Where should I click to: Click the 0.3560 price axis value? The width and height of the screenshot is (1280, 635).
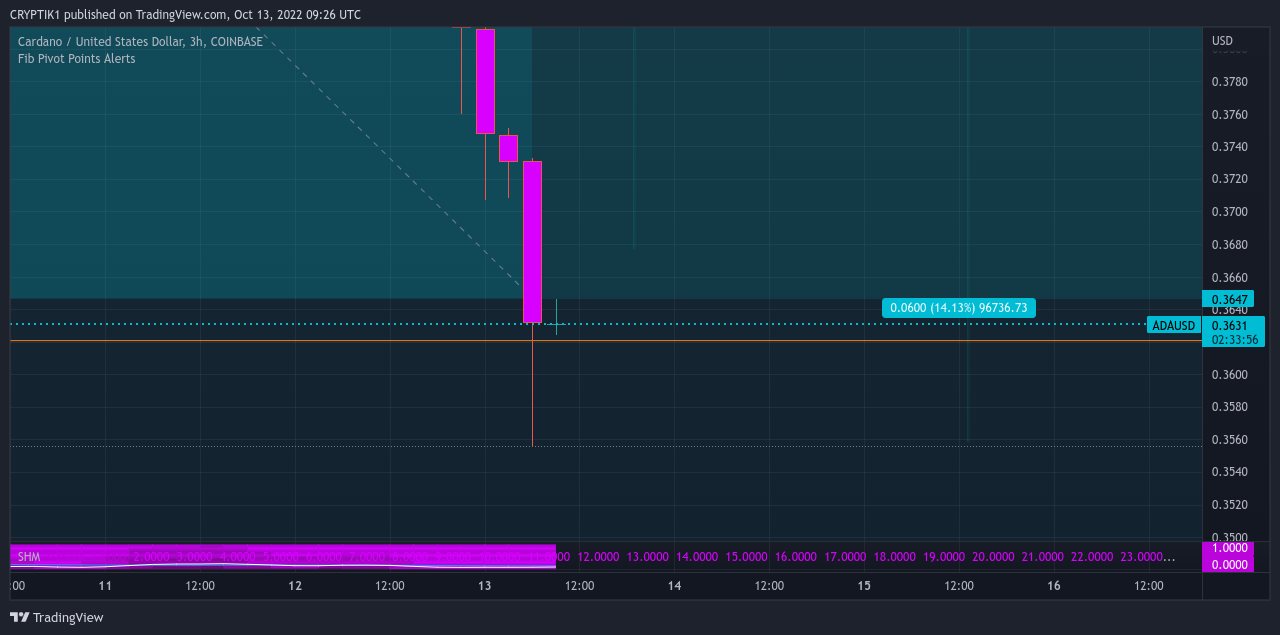pyautogui.click(x=1229, y=440)
